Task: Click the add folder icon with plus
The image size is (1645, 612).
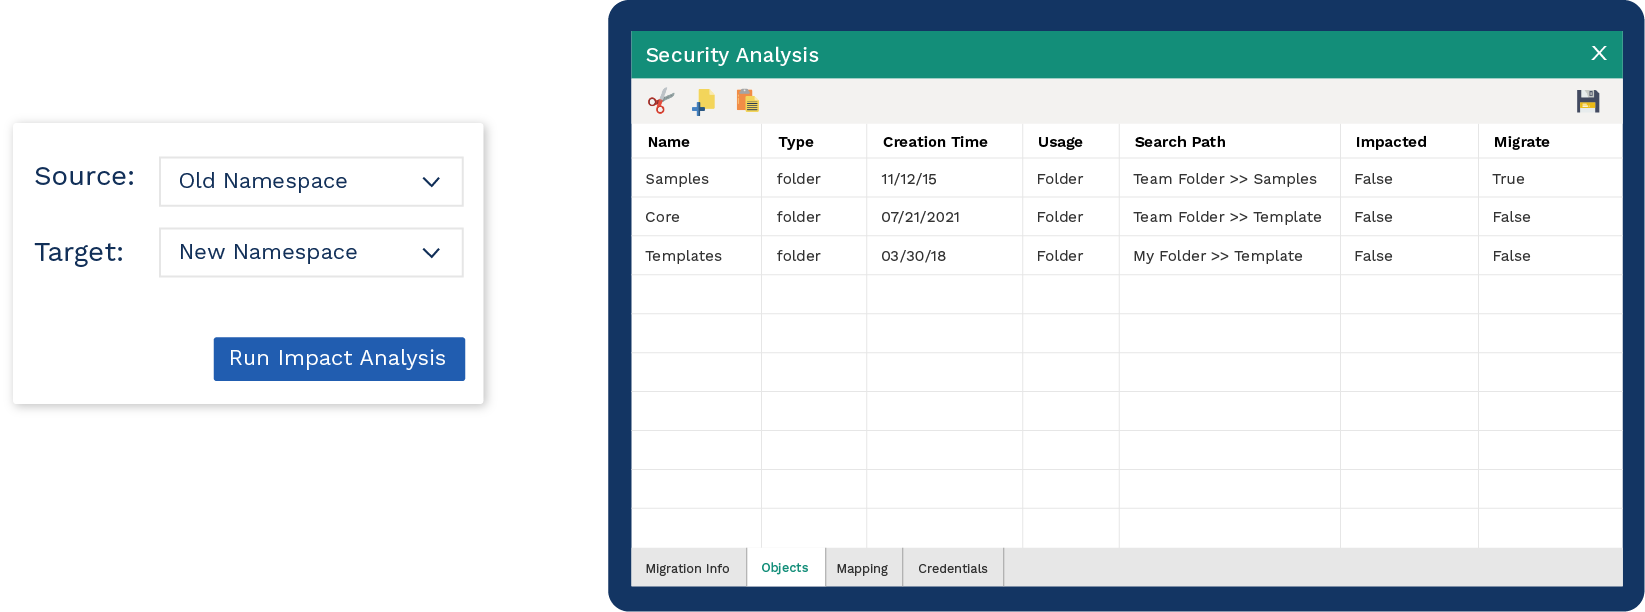Action: pyautogui.click(x=704, y=101)
